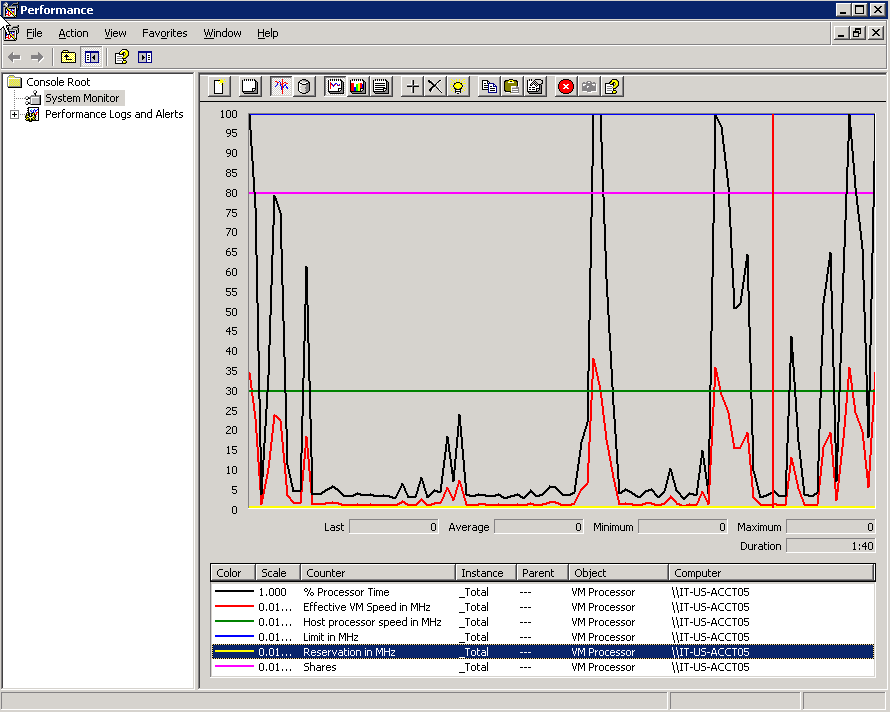Switch to the View Histogram mode
The image size is (890, 712).
tap(358, 87)
